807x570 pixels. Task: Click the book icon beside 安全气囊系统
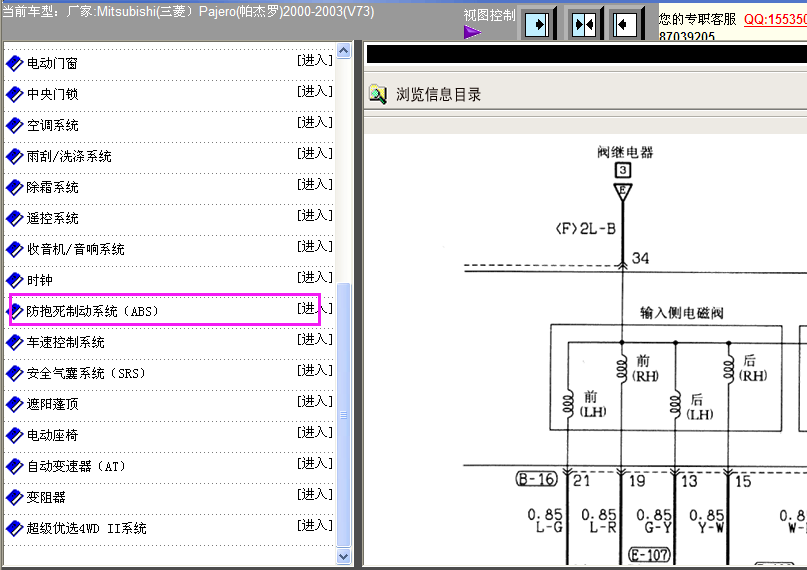pos(14,373)
